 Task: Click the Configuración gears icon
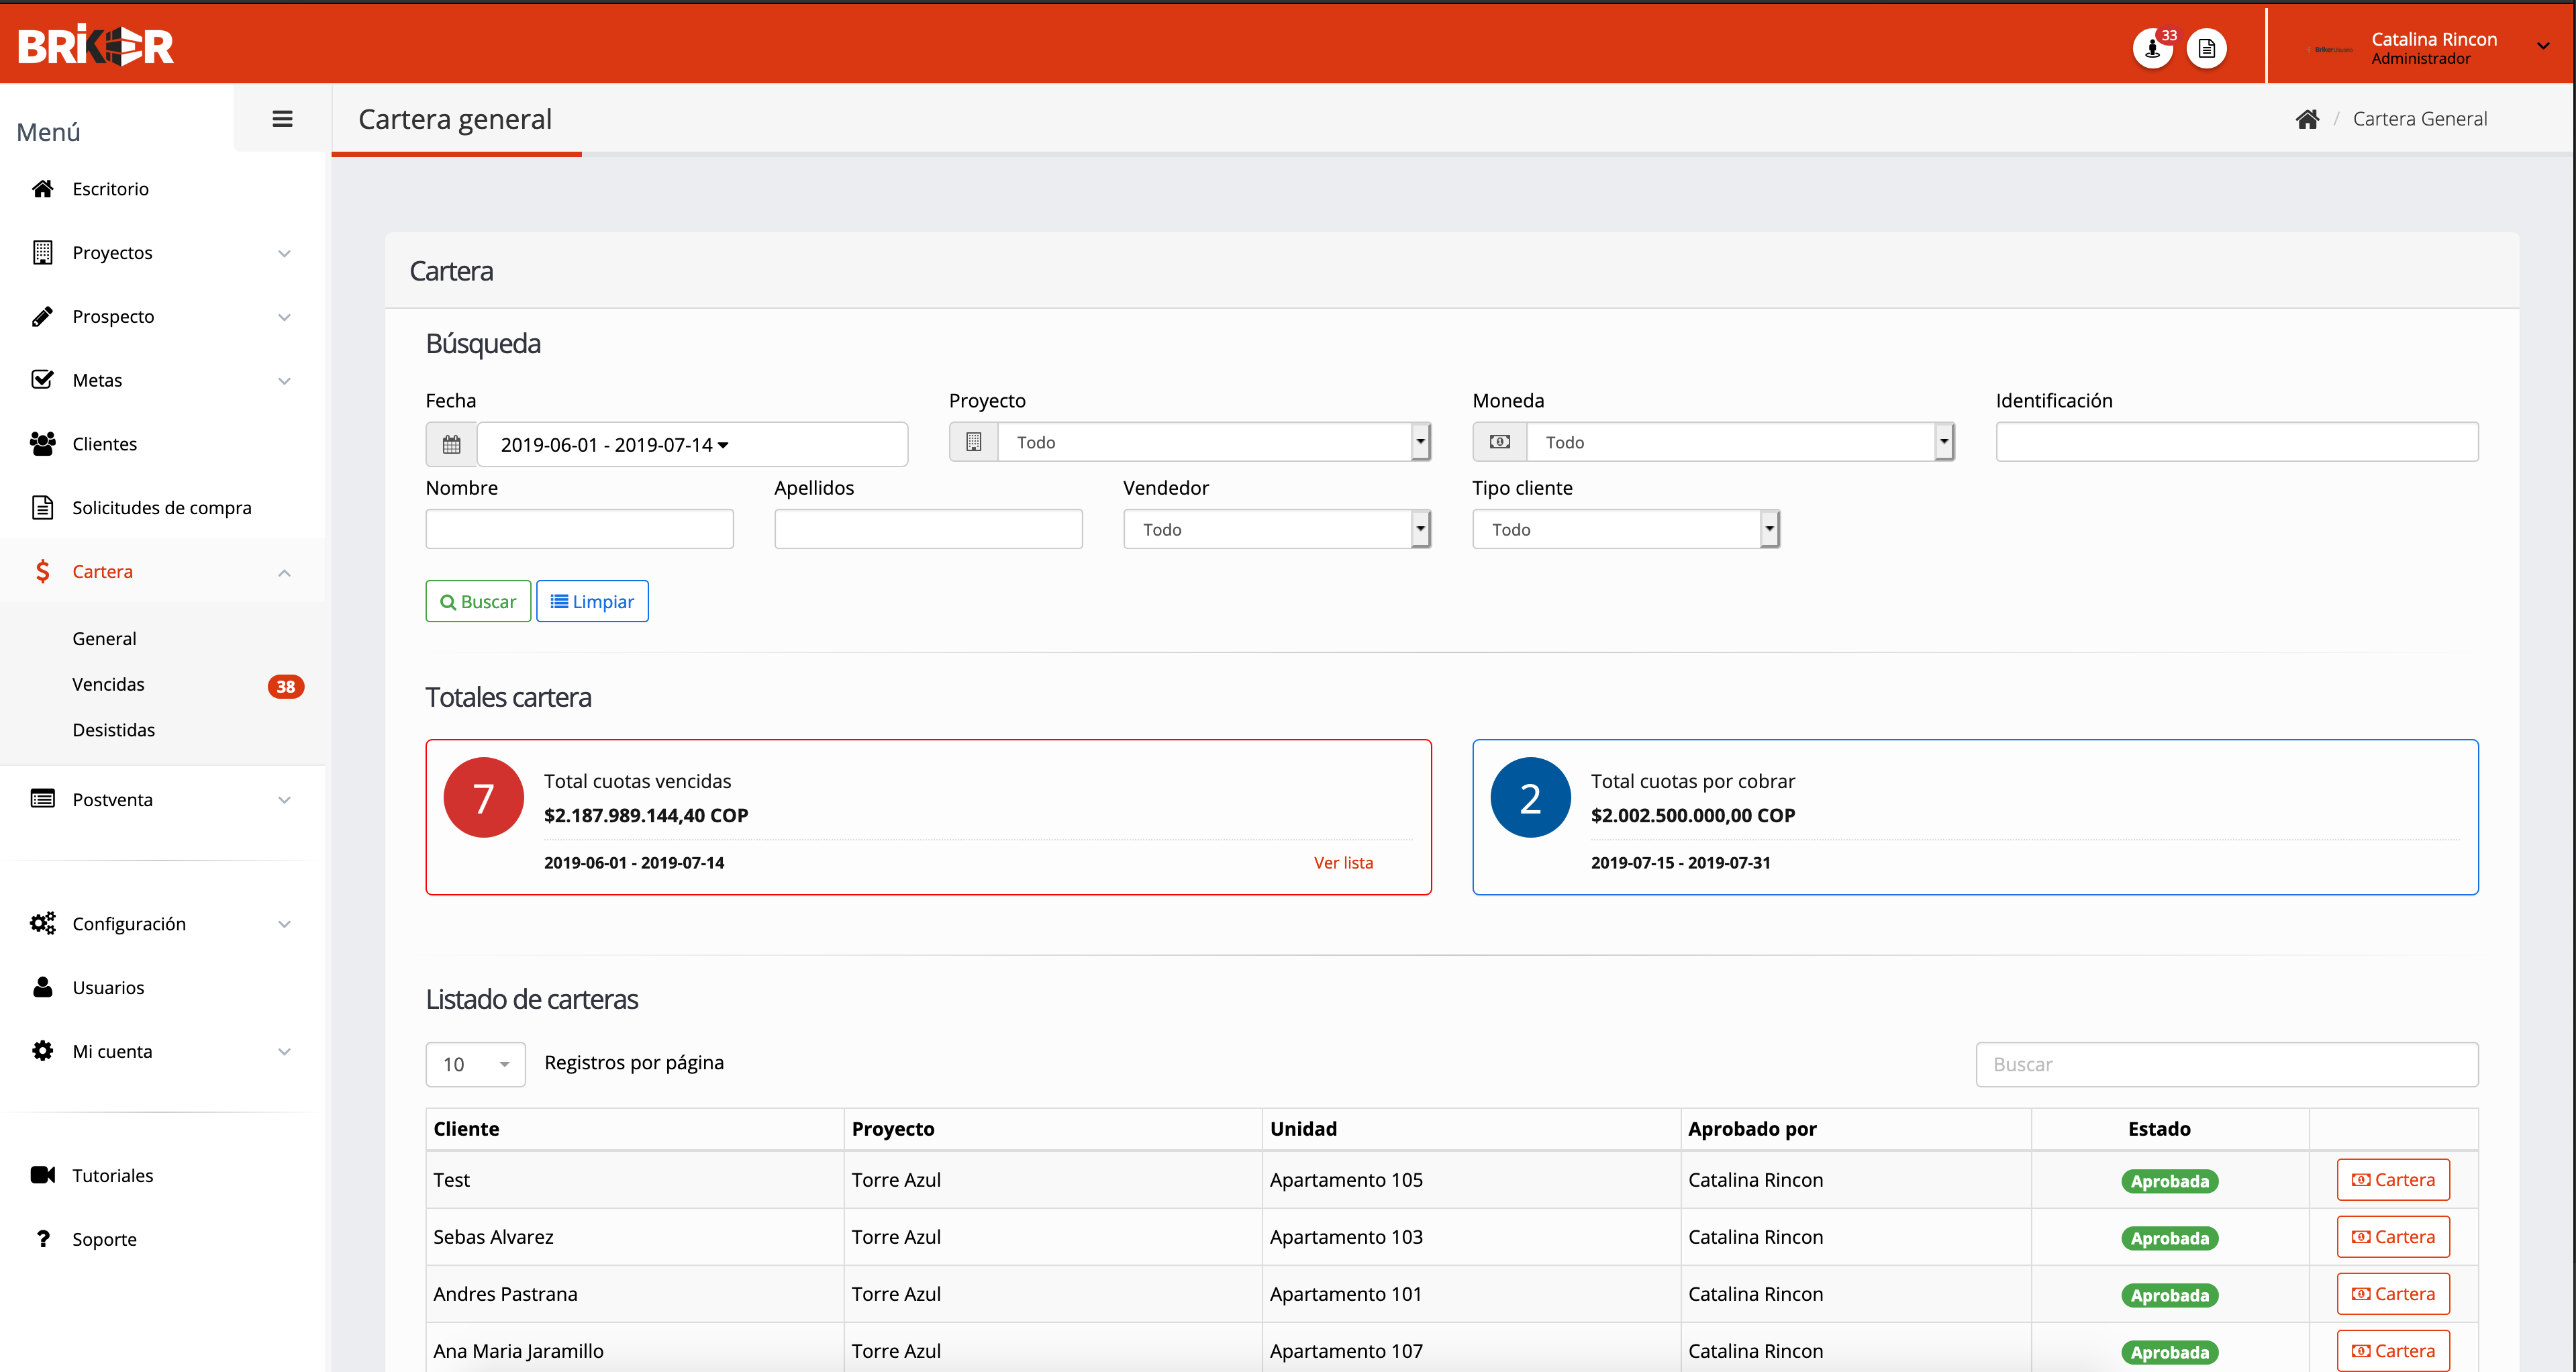[42, 923]
